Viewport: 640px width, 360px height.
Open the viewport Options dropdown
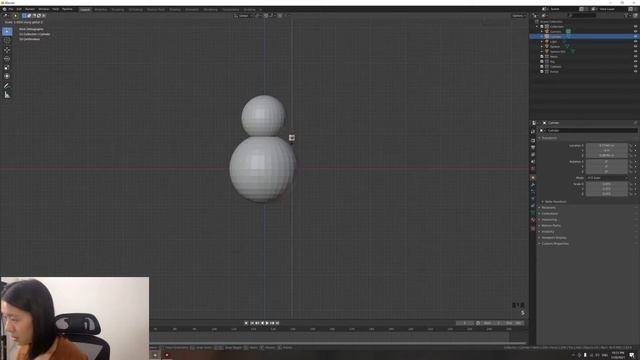point(518,16)
